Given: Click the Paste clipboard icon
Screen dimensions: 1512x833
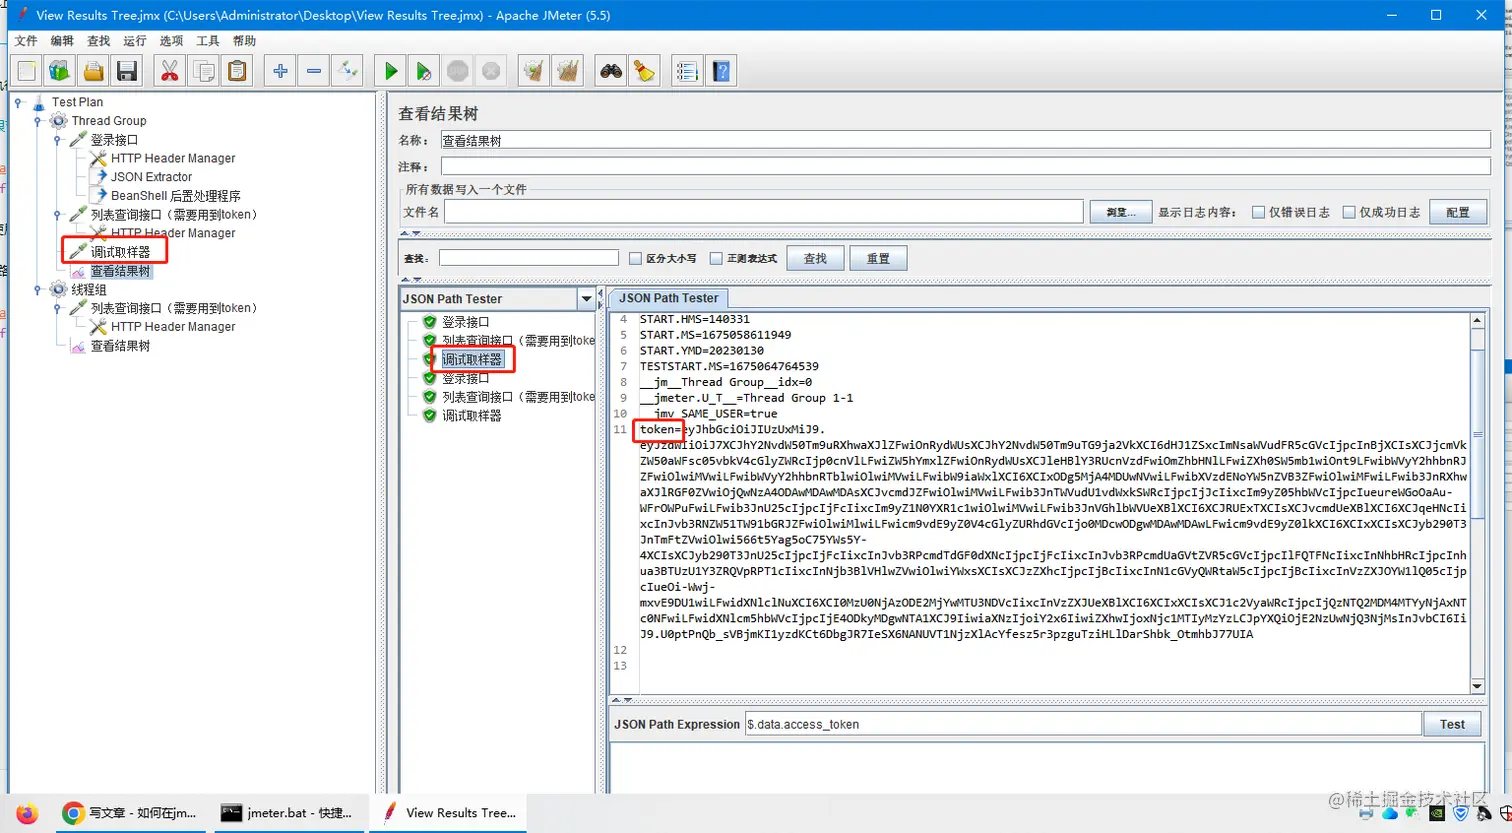Looking at the screenshot, I should [x=237, y=71].
